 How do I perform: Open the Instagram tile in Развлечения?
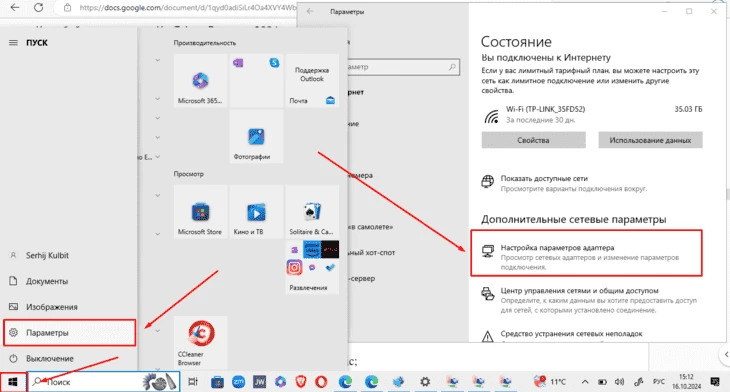tap(294, 268)
